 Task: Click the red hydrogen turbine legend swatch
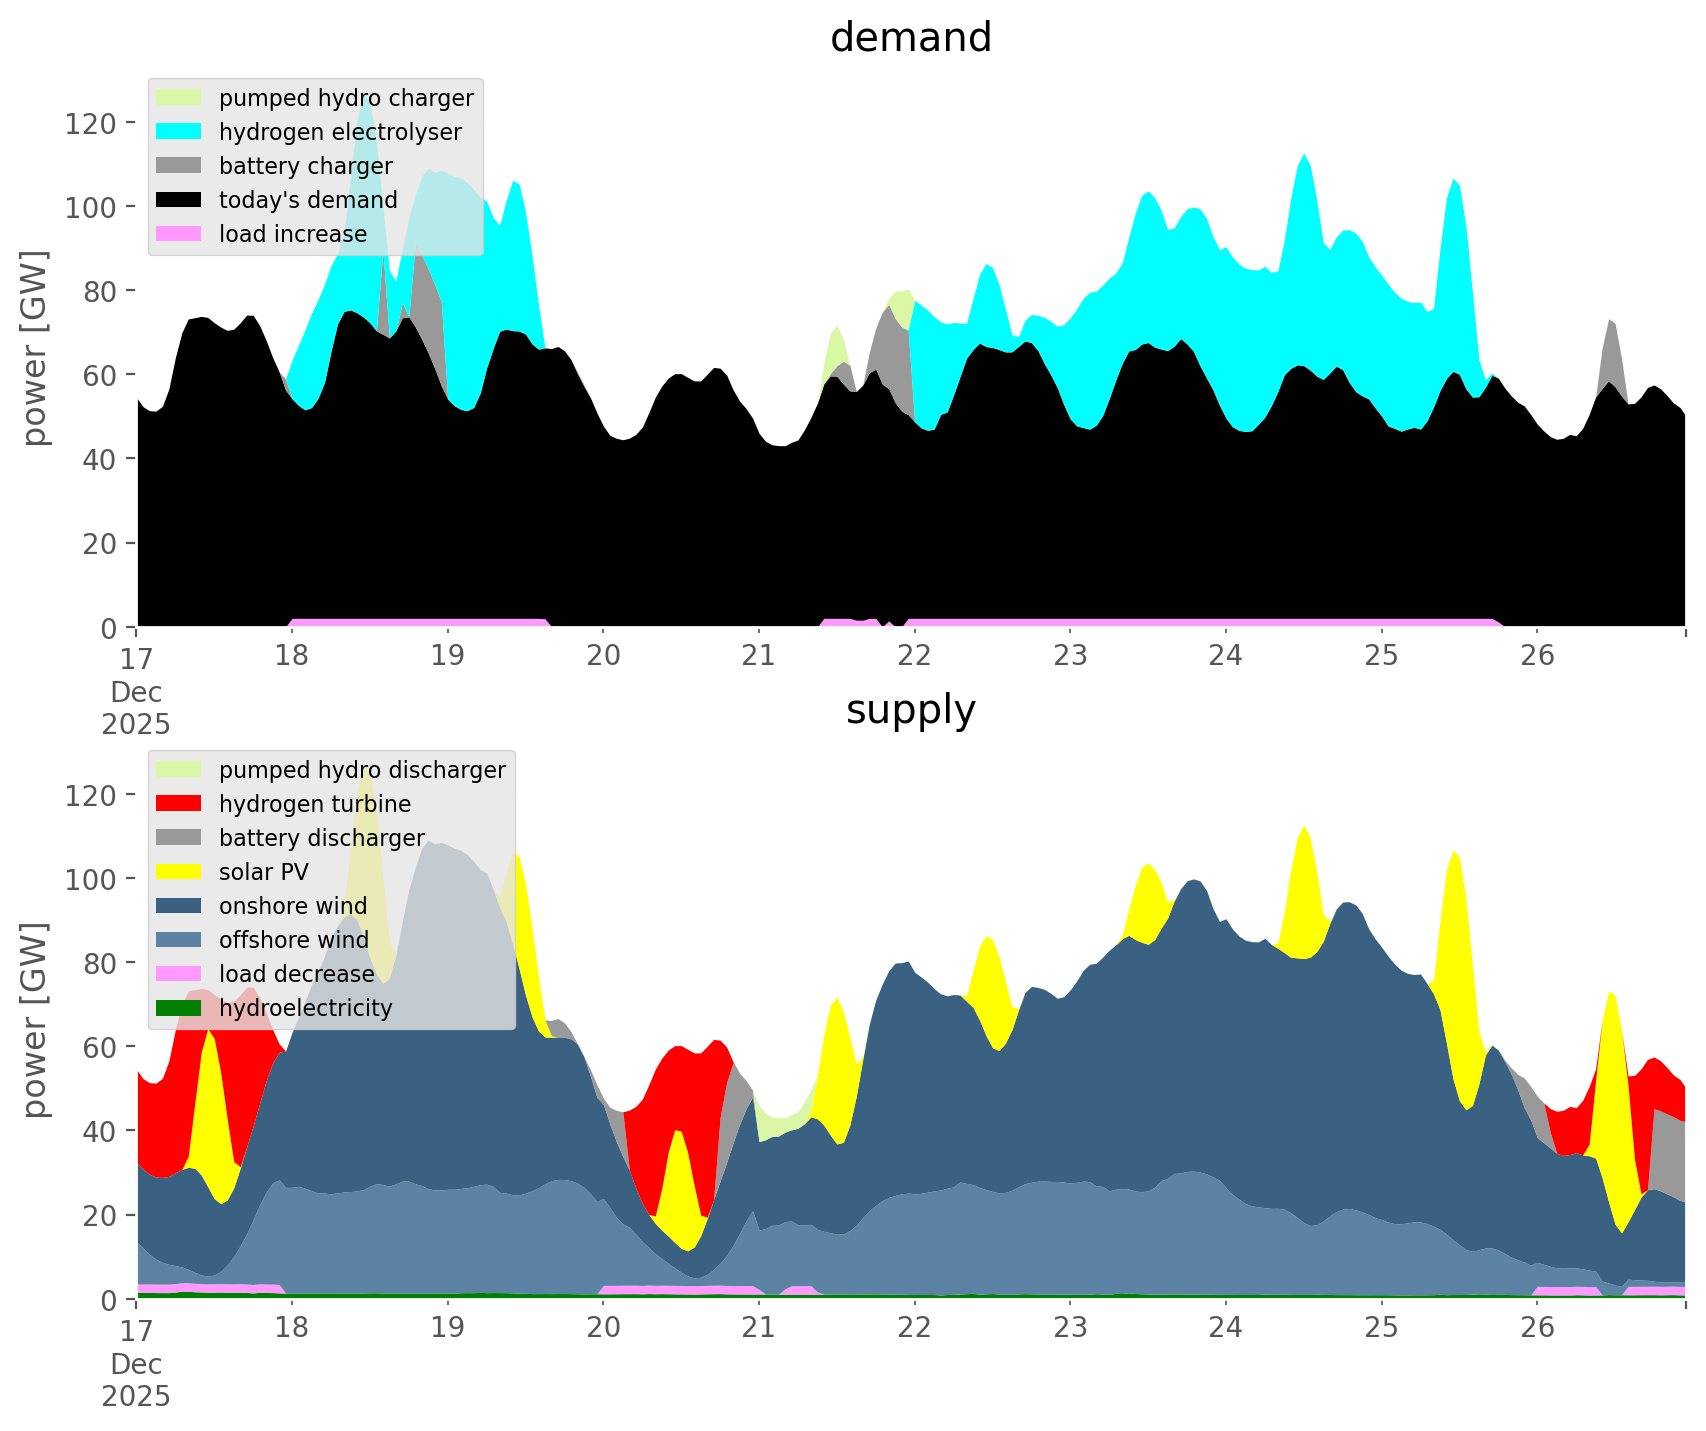tap(179, 804)
